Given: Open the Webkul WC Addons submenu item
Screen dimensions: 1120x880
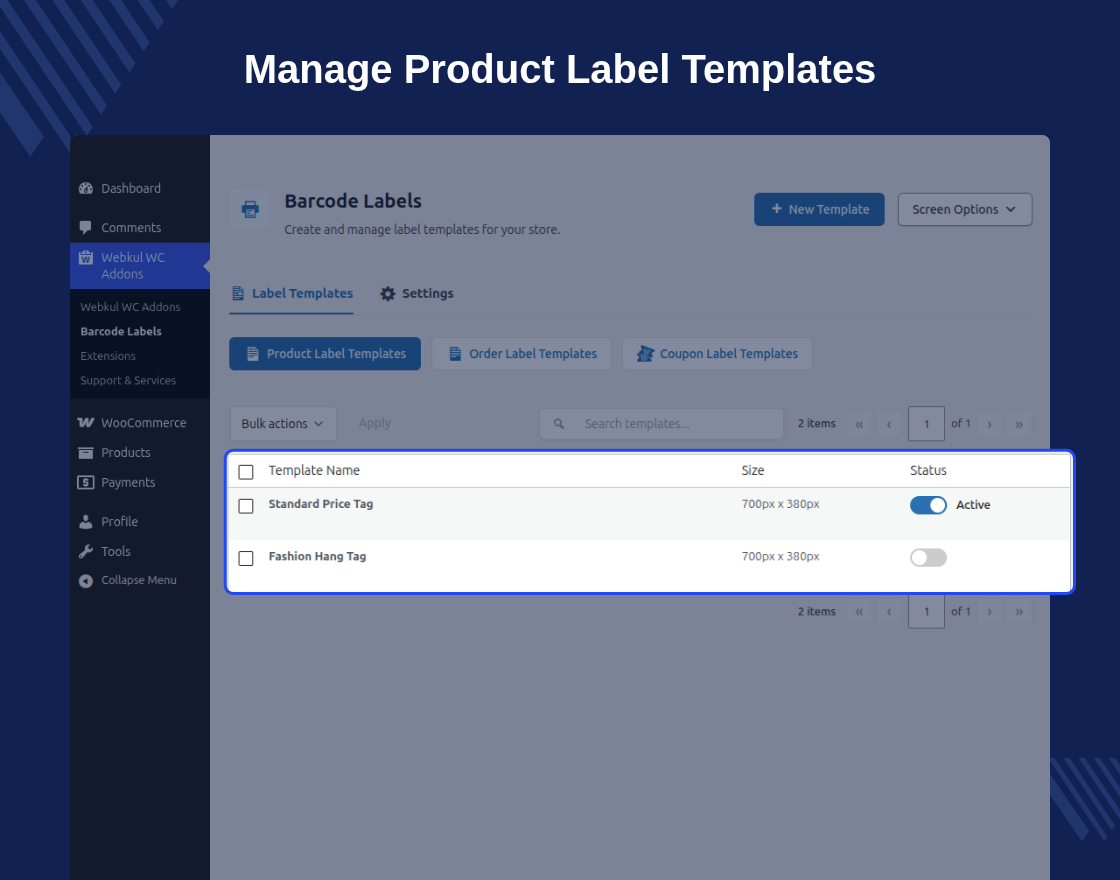Looking at the screenshot, I should [x=130, y=307].
